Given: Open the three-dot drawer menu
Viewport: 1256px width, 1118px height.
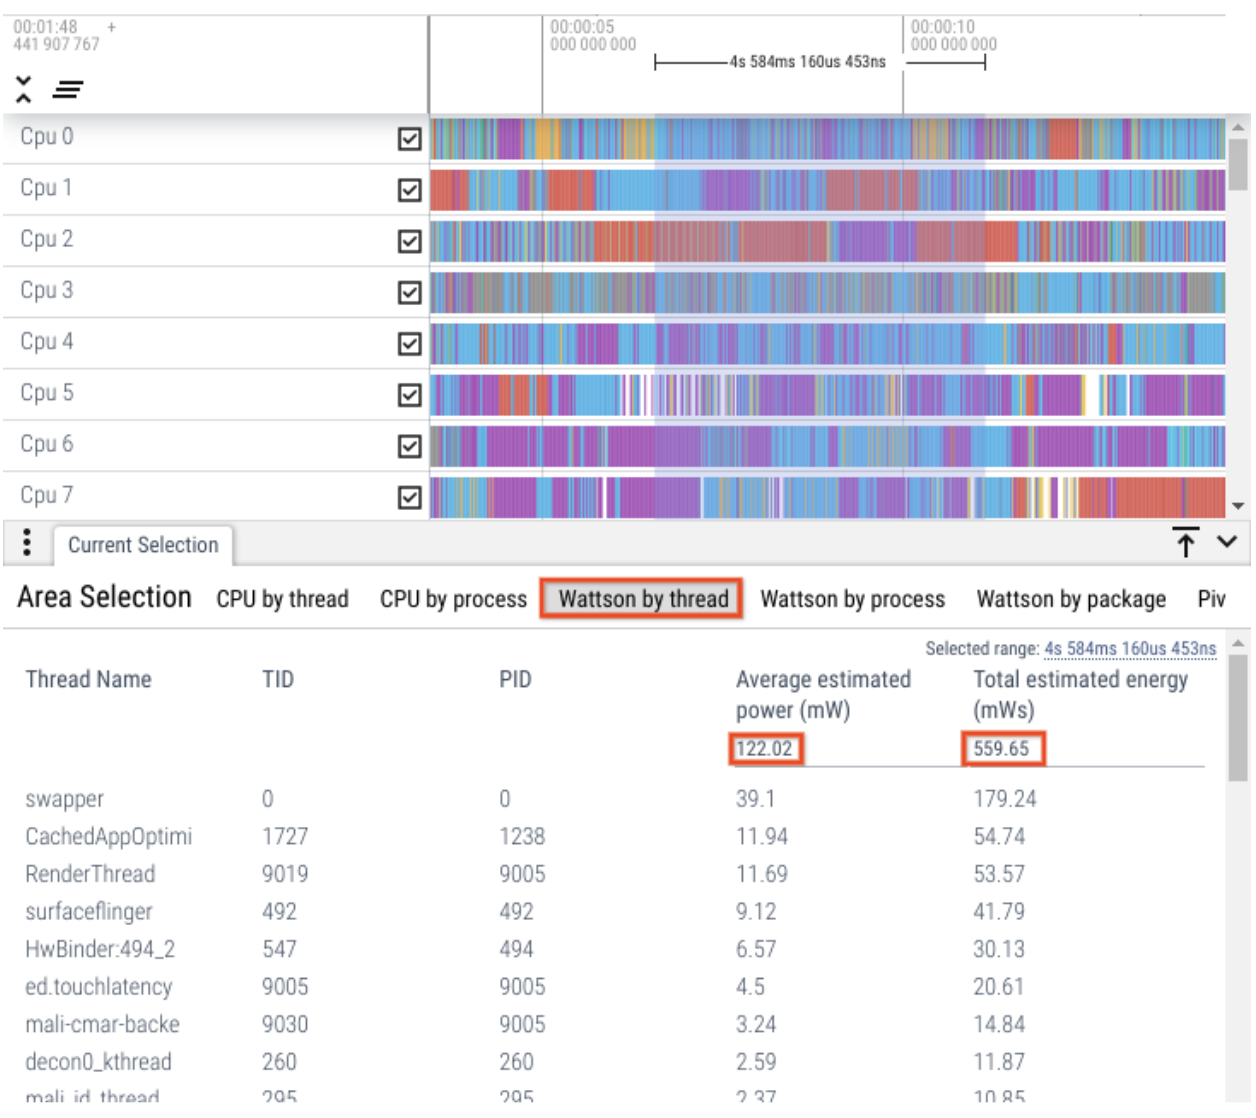Looking at the screenshot, I should click(x=27, y=543).
